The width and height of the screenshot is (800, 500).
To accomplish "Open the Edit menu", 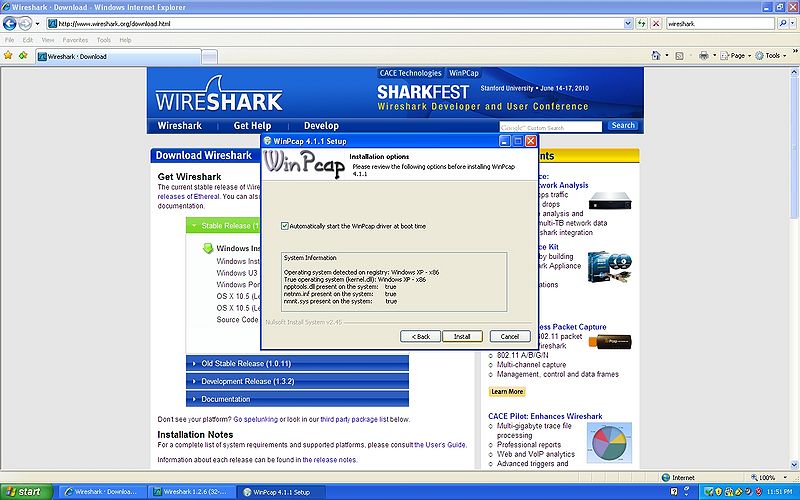I will point(28,40).
